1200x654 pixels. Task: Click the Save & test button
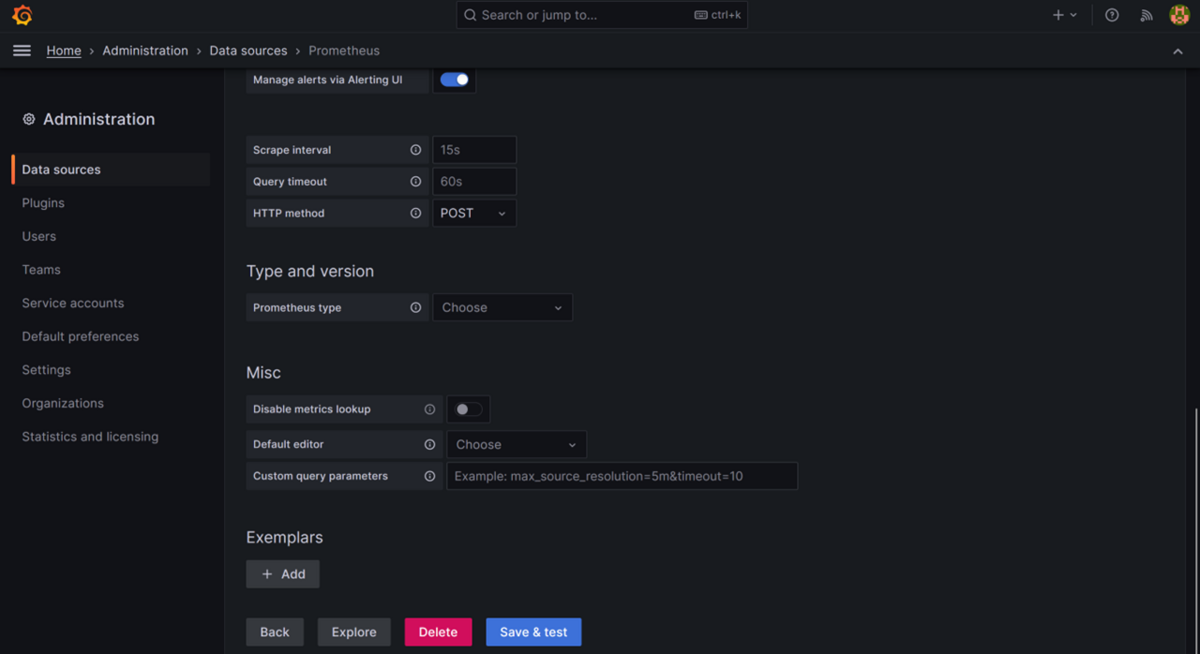[x=534, y=632]
